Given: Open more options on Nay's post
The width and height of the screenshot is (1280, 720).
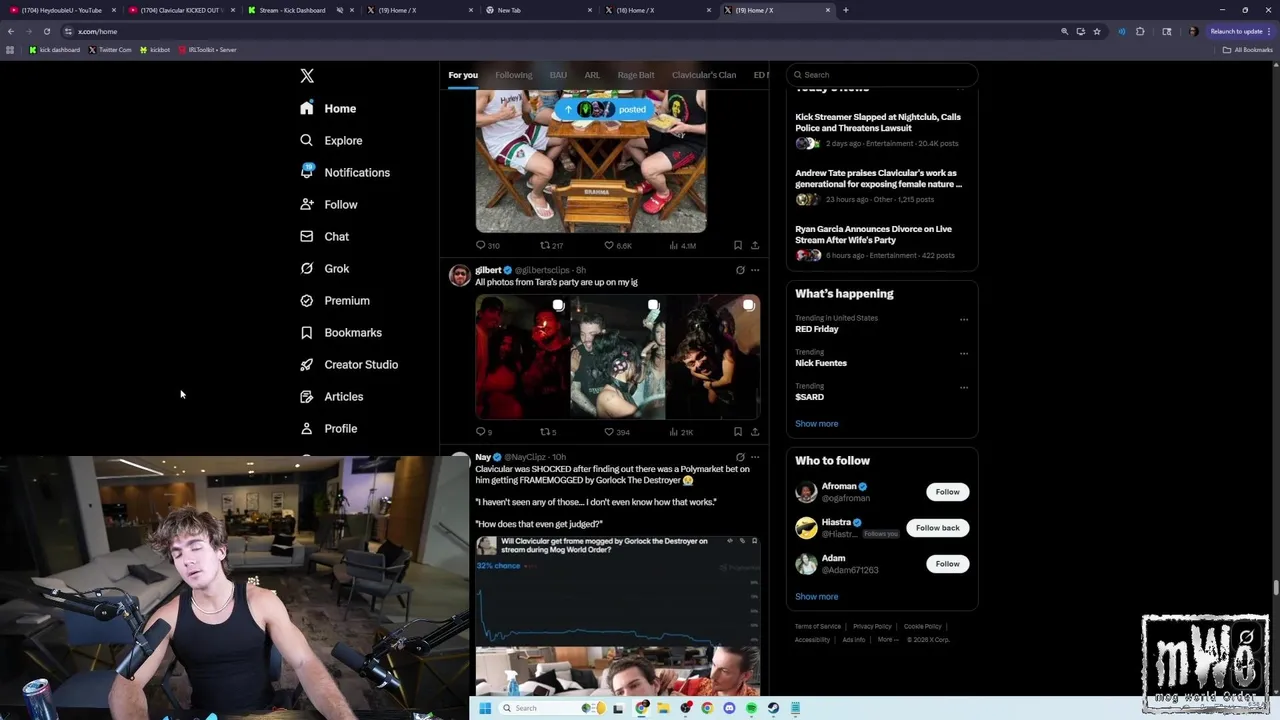Looking at the screenshot, I should click(755, 457).
